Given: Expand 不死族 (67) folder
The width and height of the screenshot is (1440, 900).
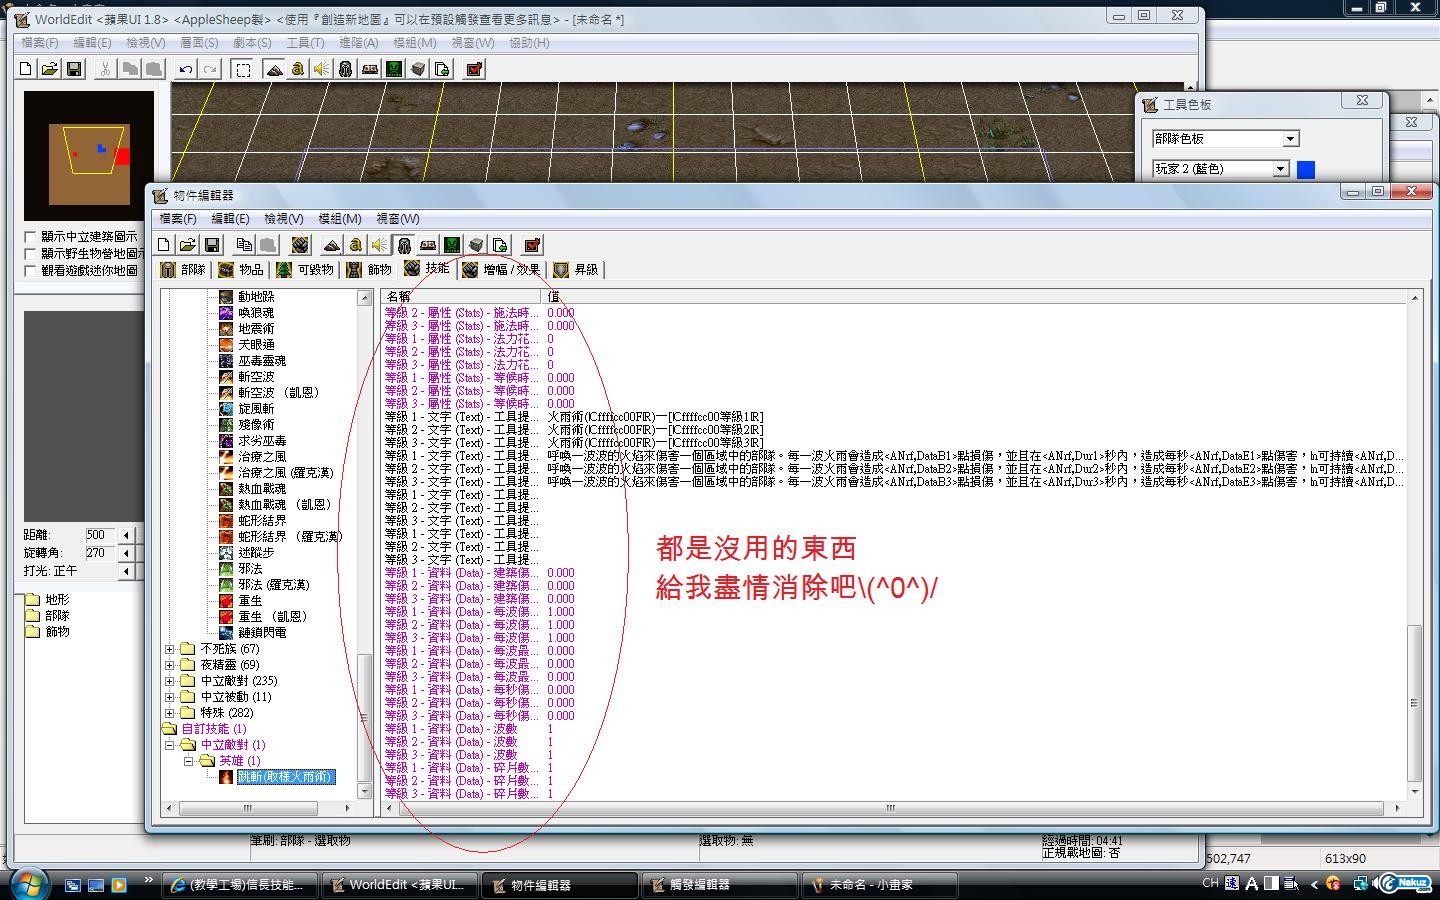Looking at the screenshot, I should 170,649.
